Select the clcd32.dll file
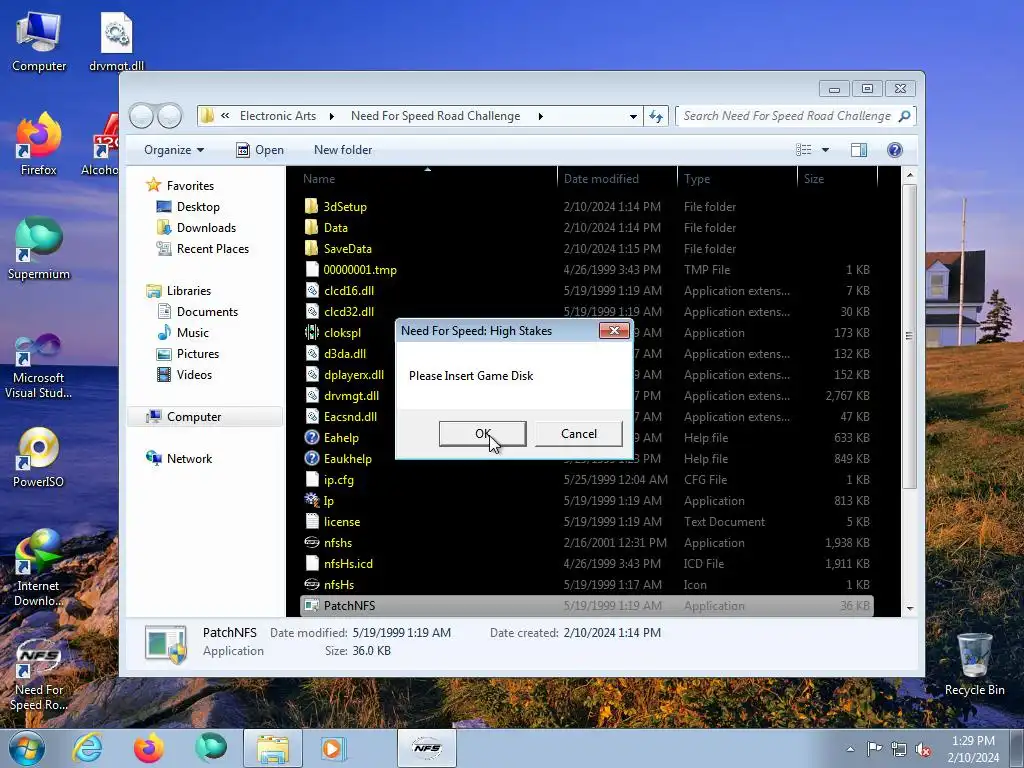Viewport: 1024px width, 768px height. pyautogui.click(x=349, y=312)
